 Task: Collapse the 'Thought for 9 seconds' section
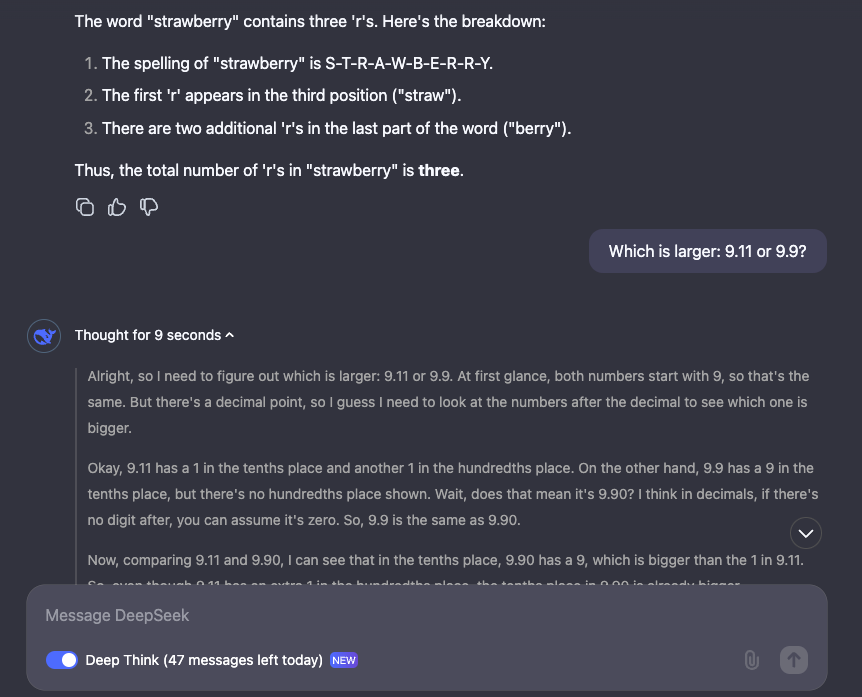point(155,335)
